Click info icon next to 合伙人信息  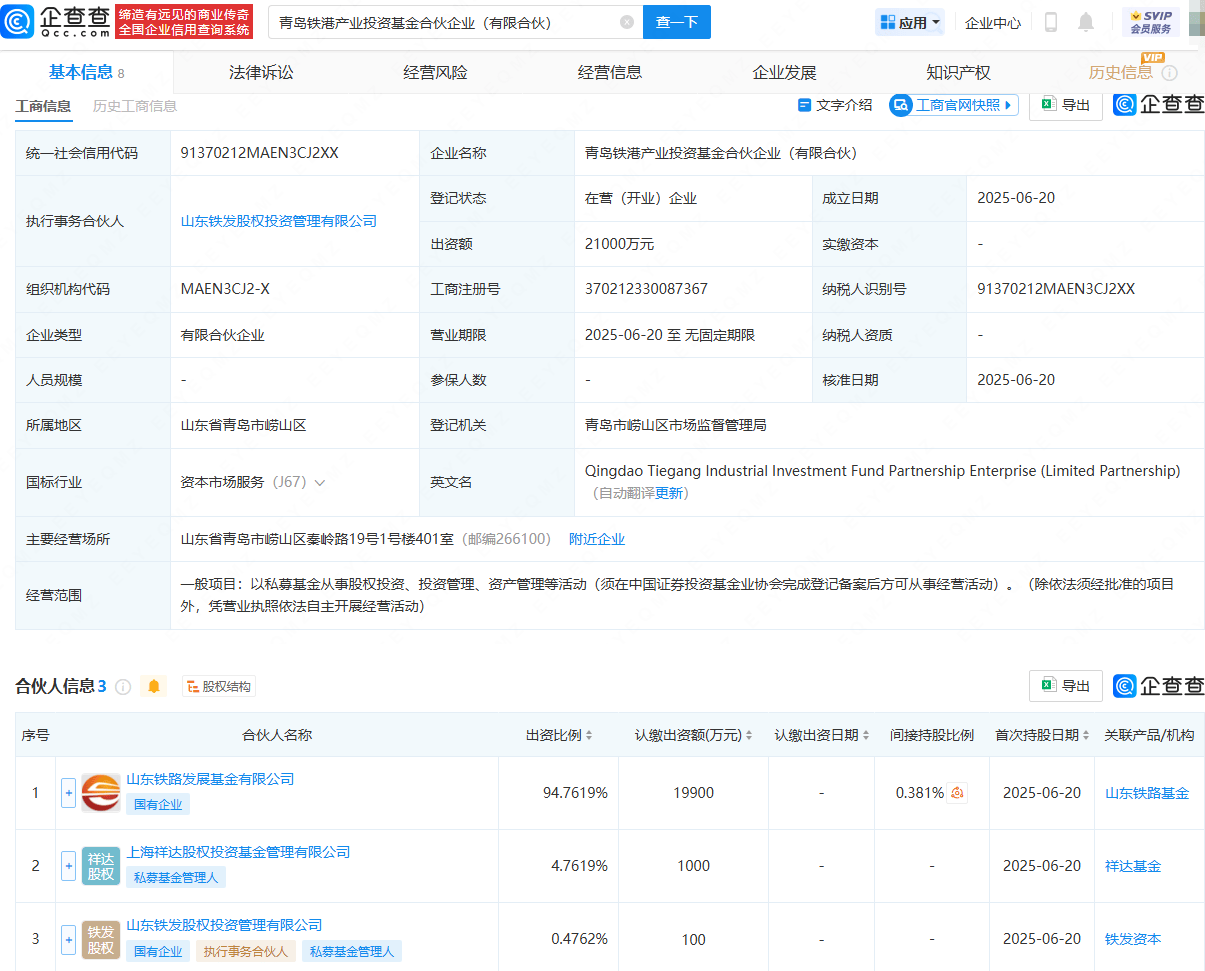coord(123,687)
